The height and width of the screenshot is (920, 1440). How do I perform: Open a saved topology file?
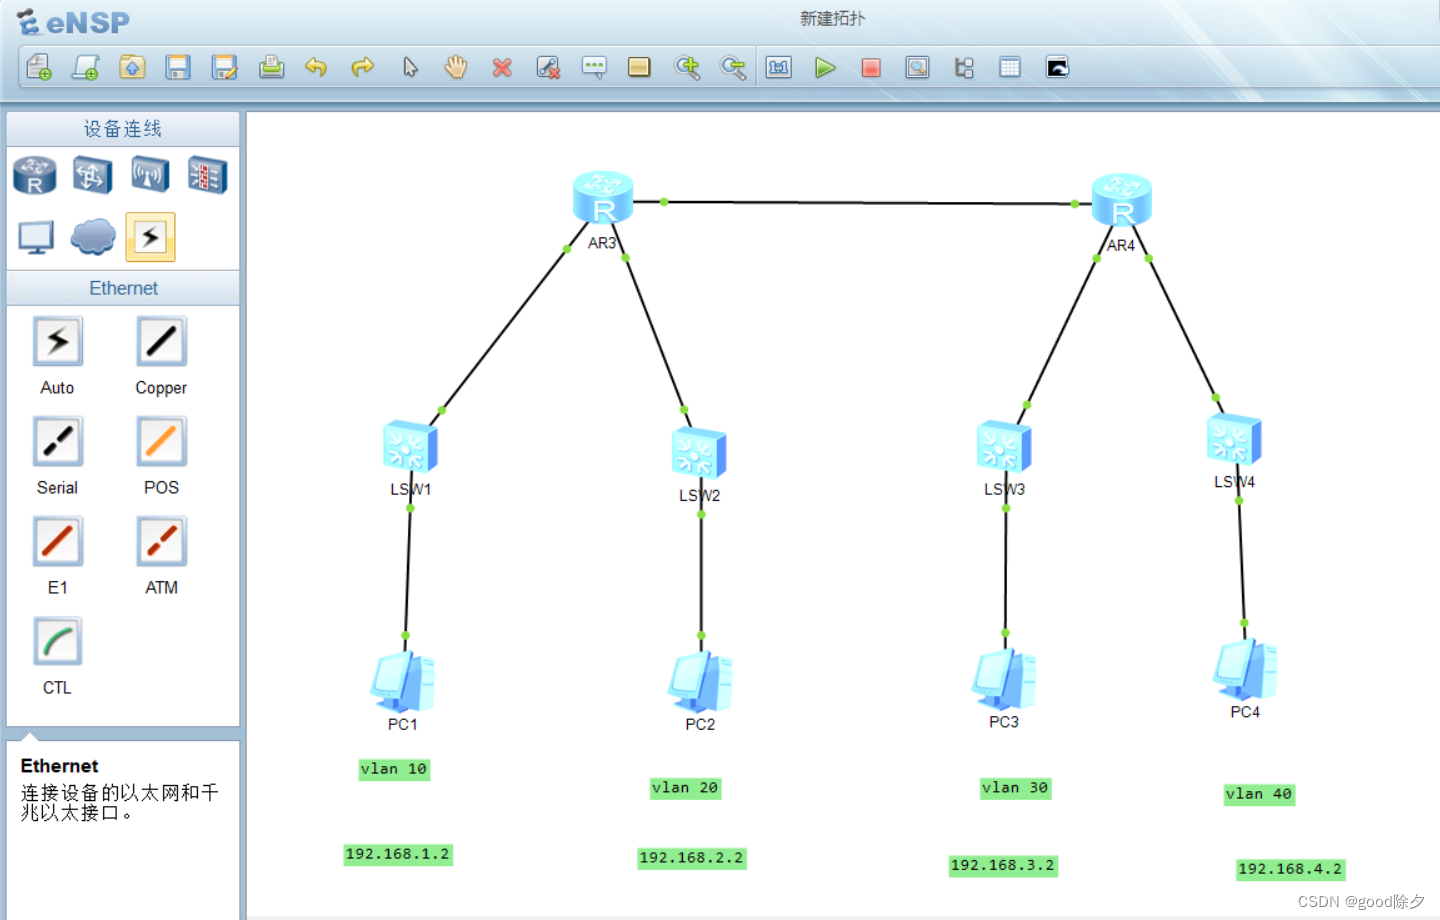click(x=132, y=67)
